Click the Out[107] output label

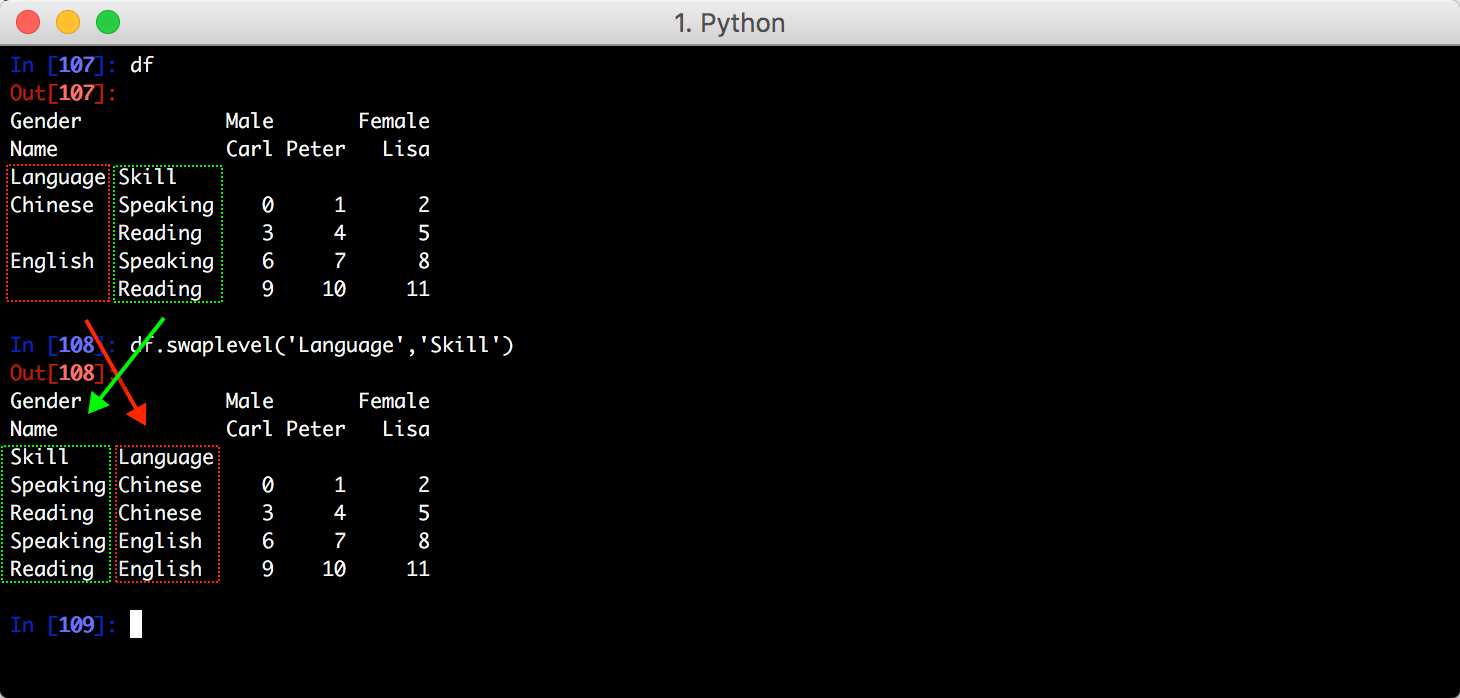pyautogui.click(x=63, y=93)
